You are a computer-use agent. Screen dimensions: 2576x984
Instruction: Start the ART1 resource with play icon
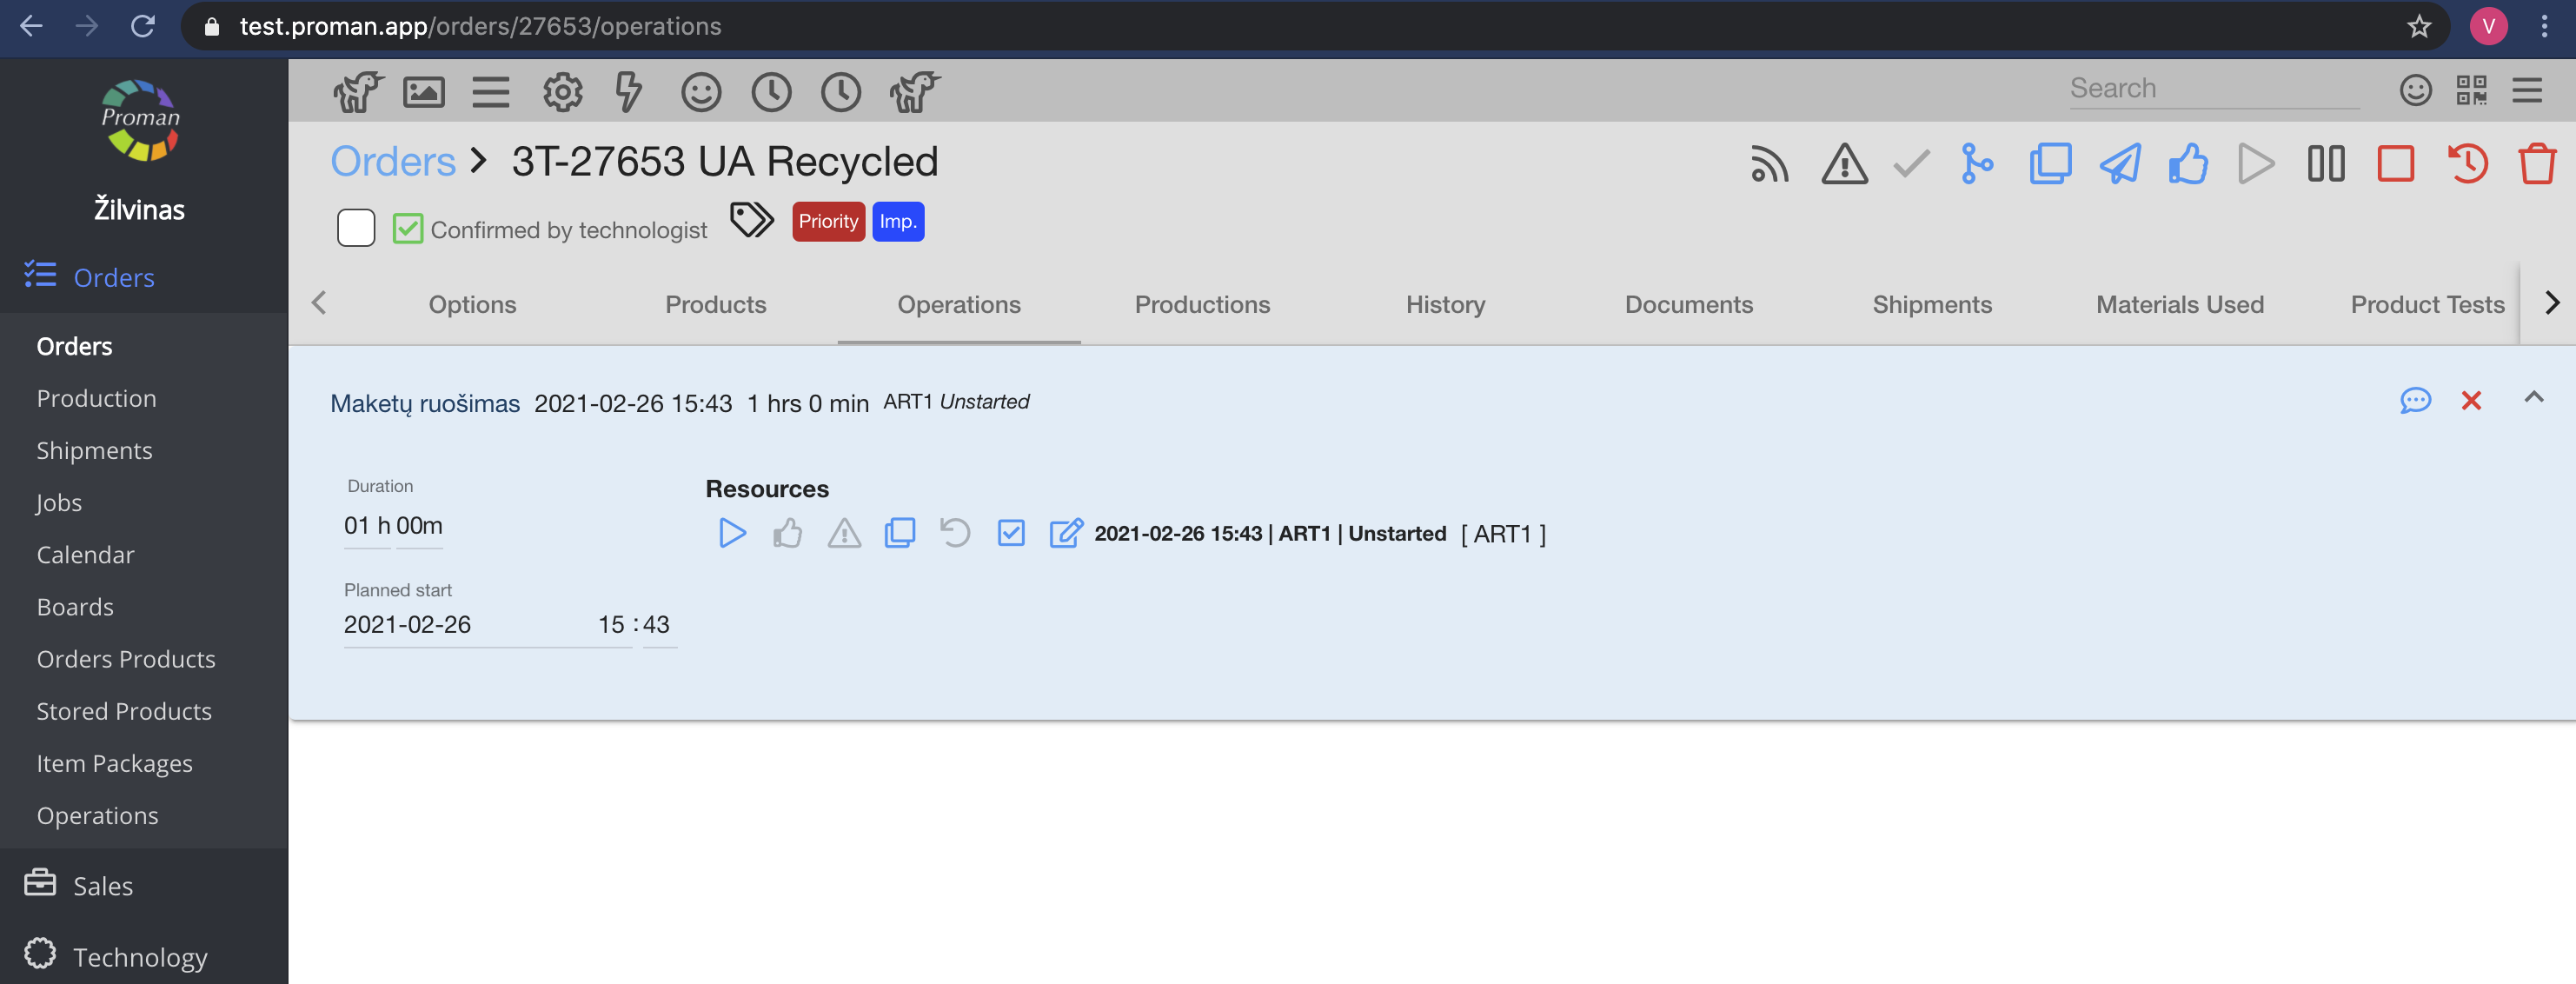pyautogui.click(x=732, y=533)
